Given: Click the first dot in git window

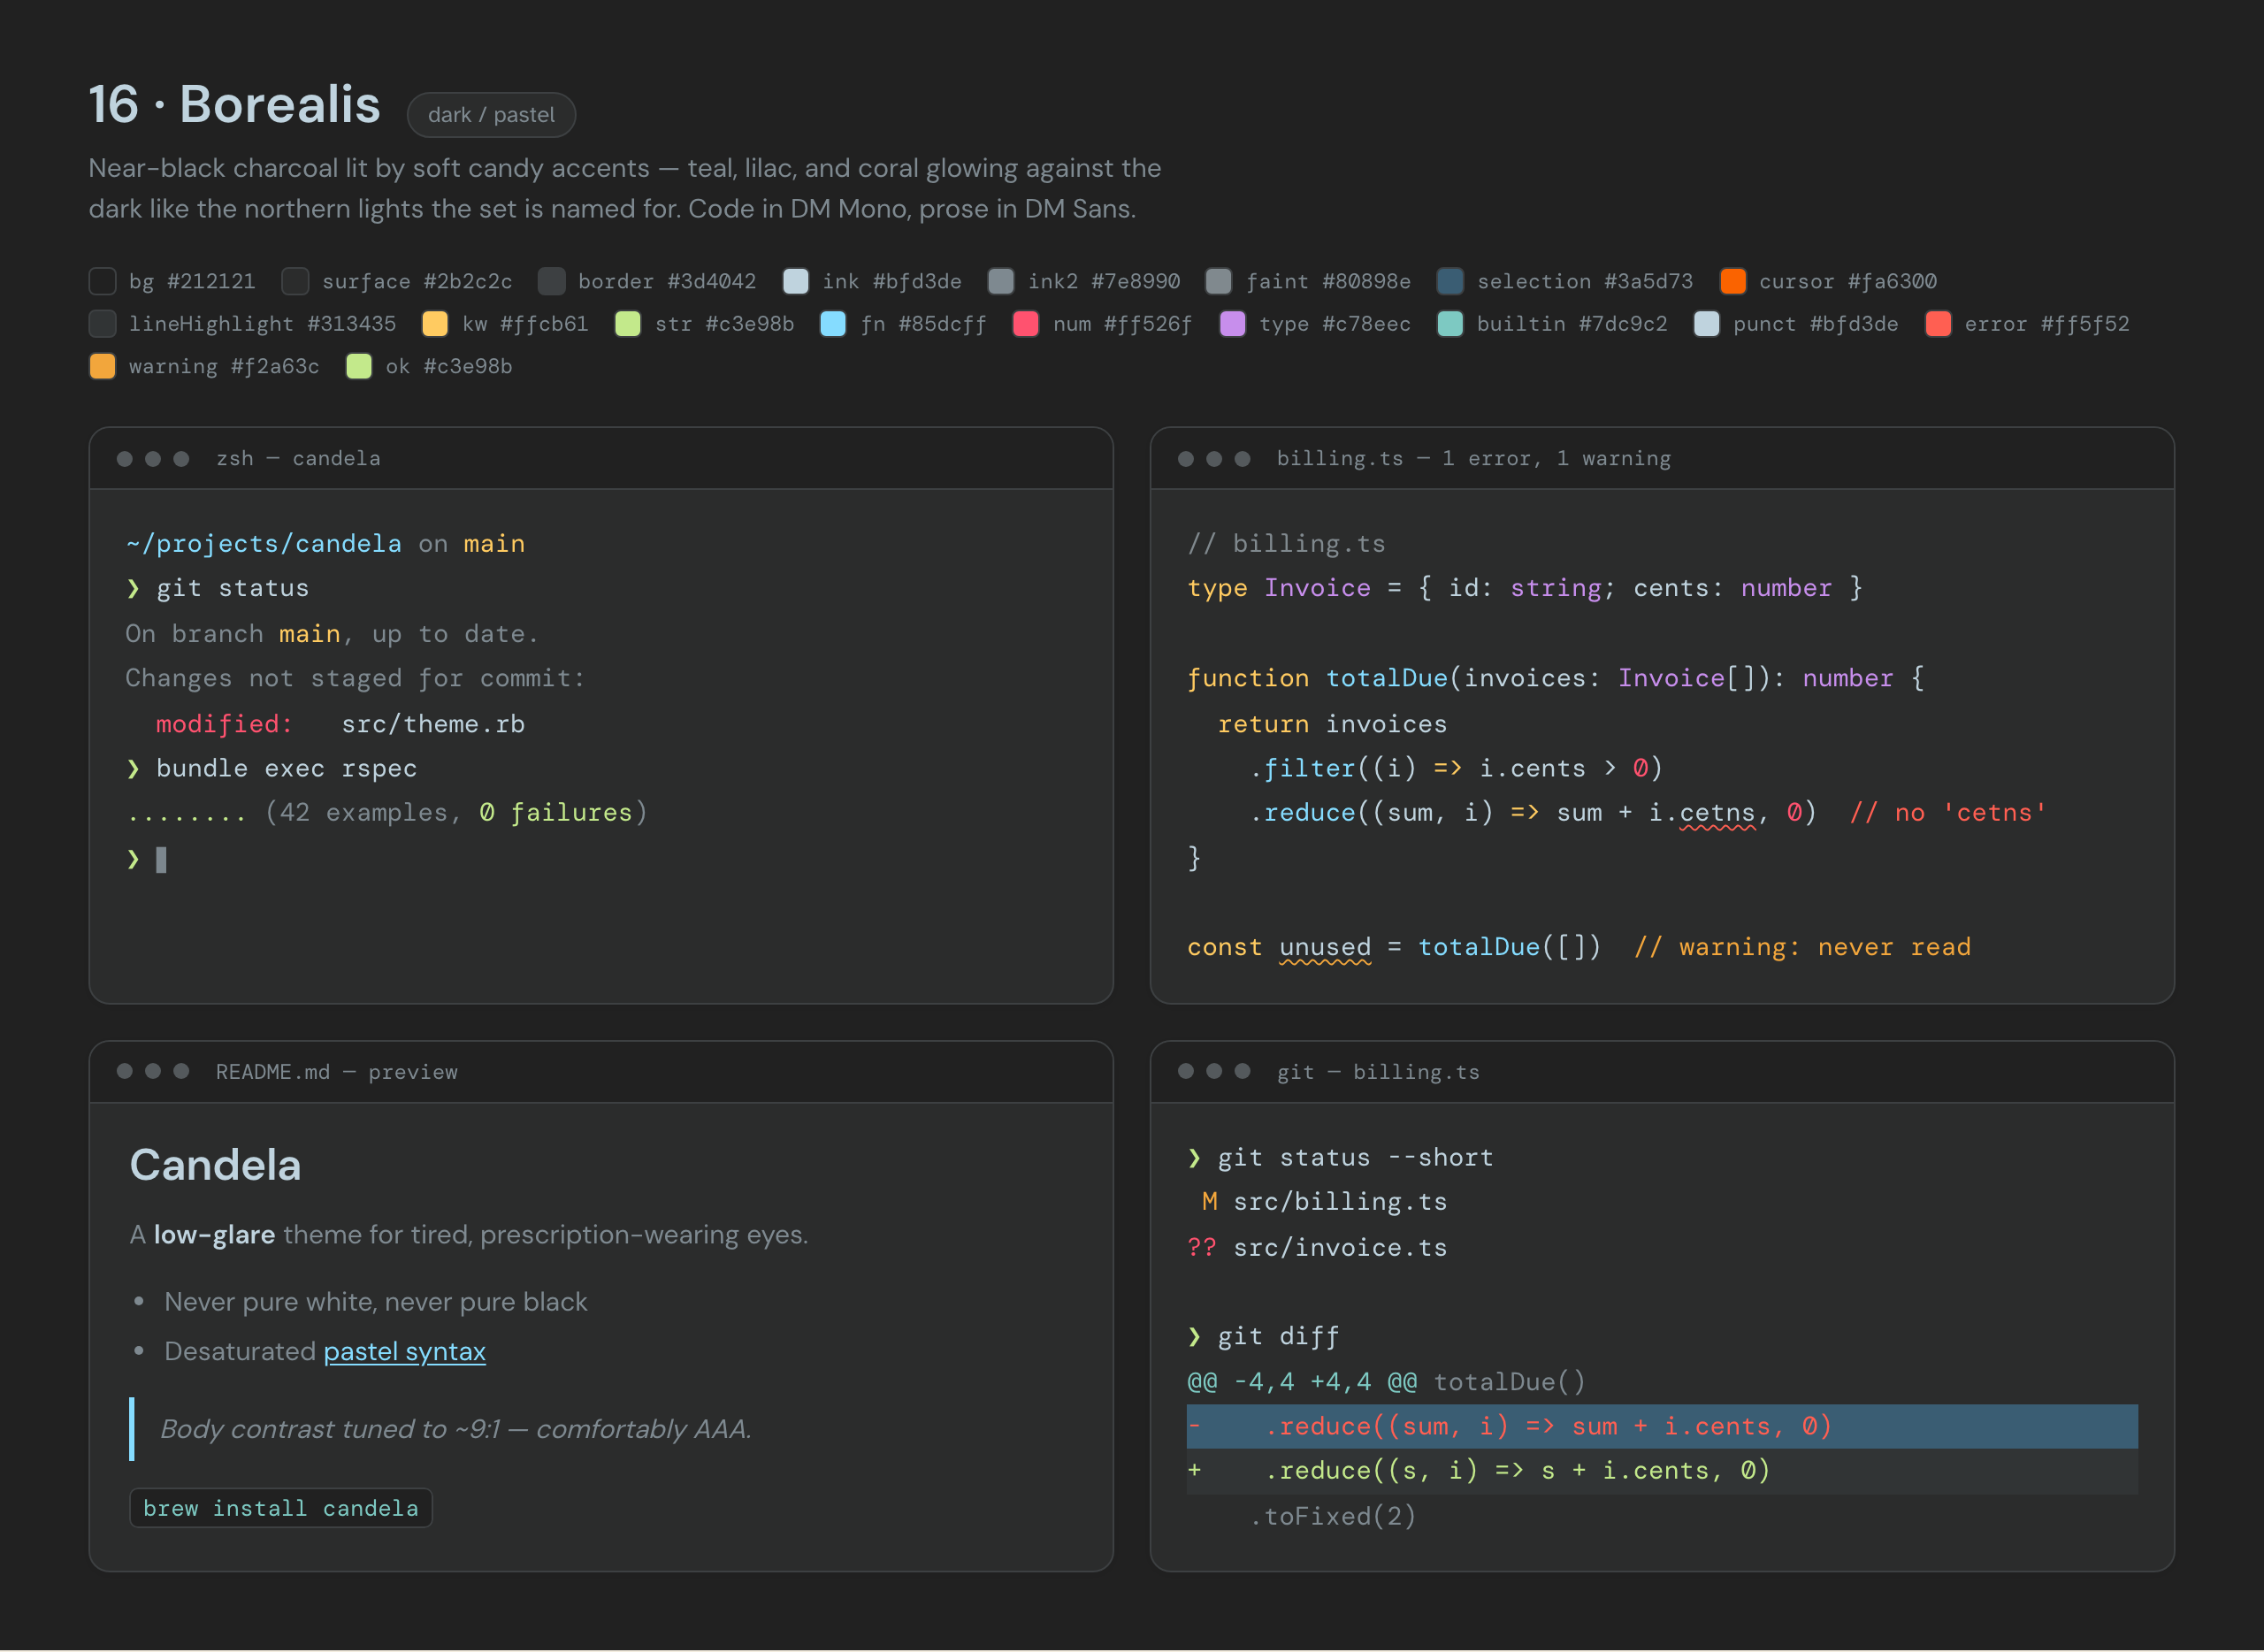Looking at the screenshot, I should click(x=1186, y=1071).
